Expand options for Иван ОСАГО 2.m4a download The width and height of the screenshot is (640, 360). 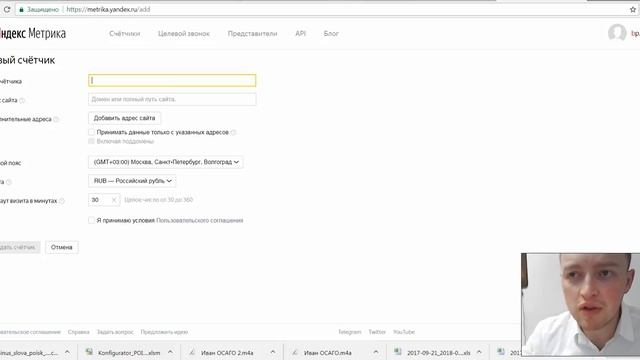273,352
